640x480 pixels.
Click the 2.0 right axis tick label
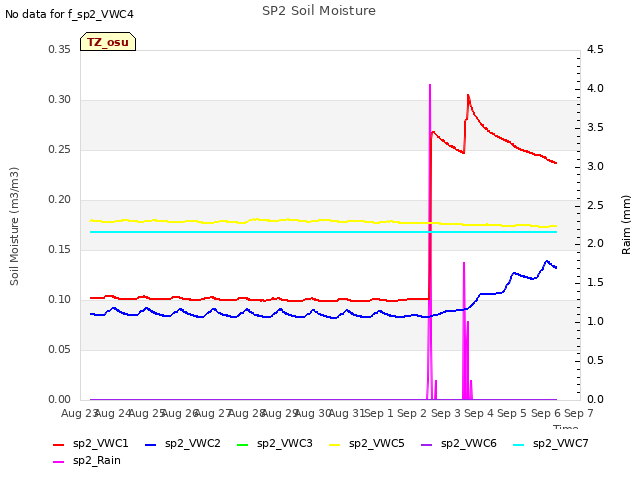tap(595, 244)
